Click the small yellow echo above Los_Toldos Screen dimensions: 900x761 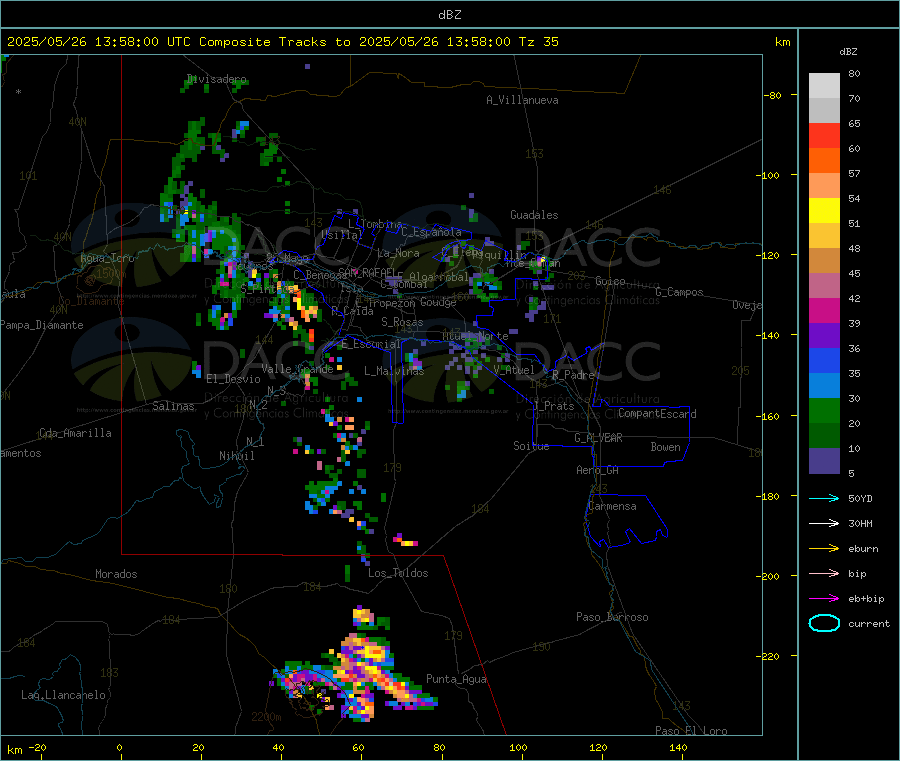pos(406,539)
